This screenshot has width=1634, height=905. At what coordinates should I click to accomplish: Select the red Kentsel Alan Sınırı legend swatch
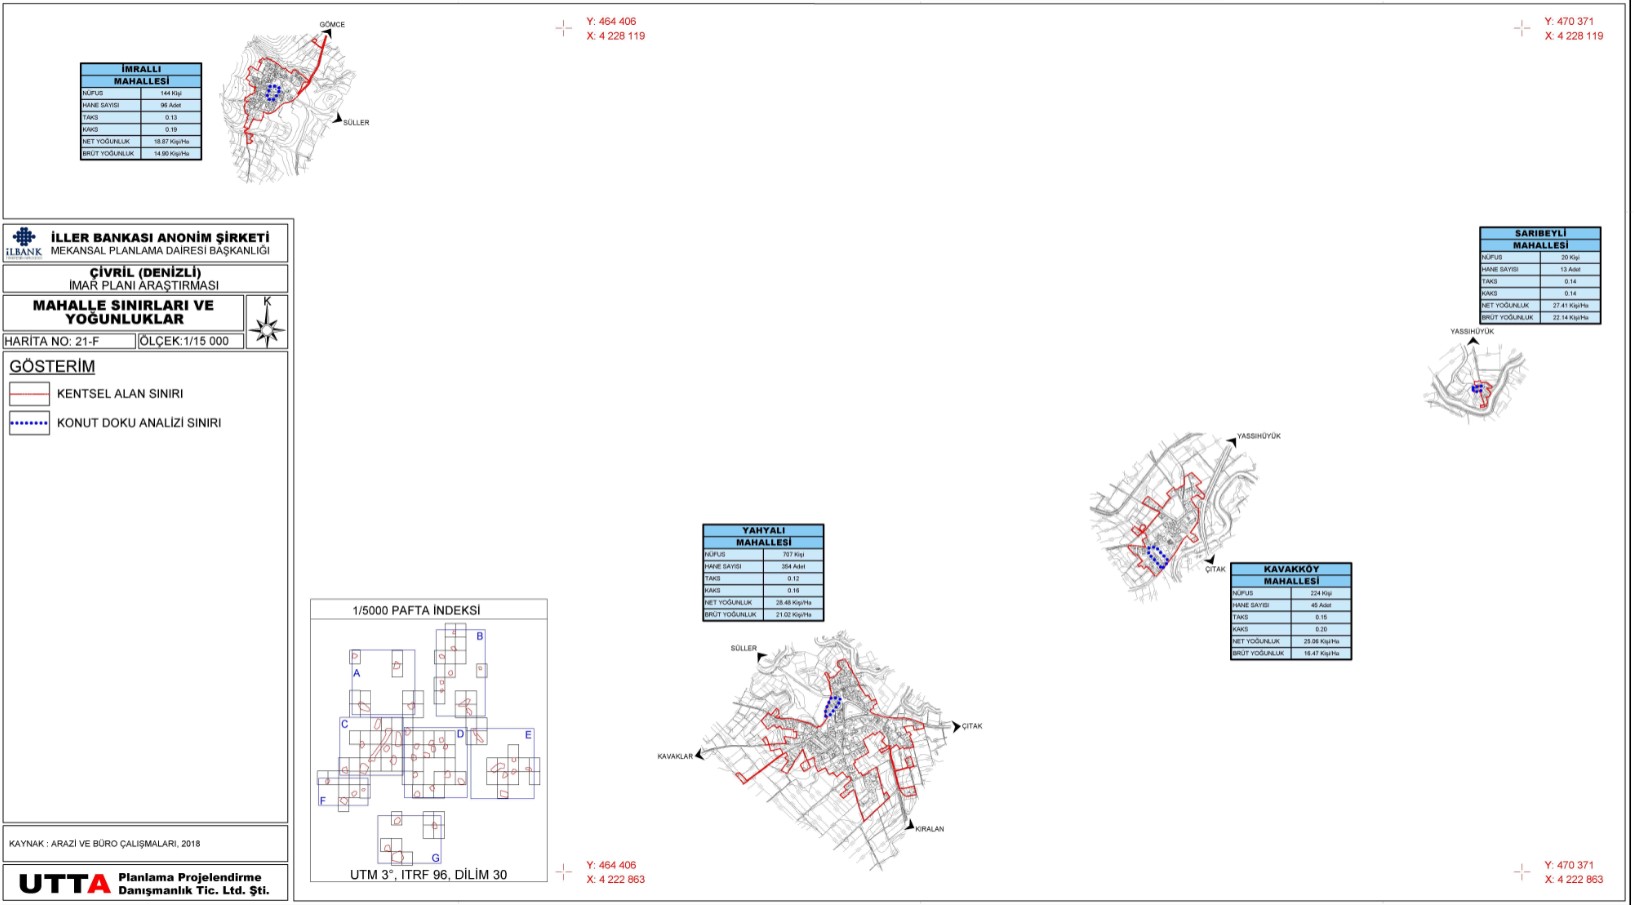coord(29,394)
